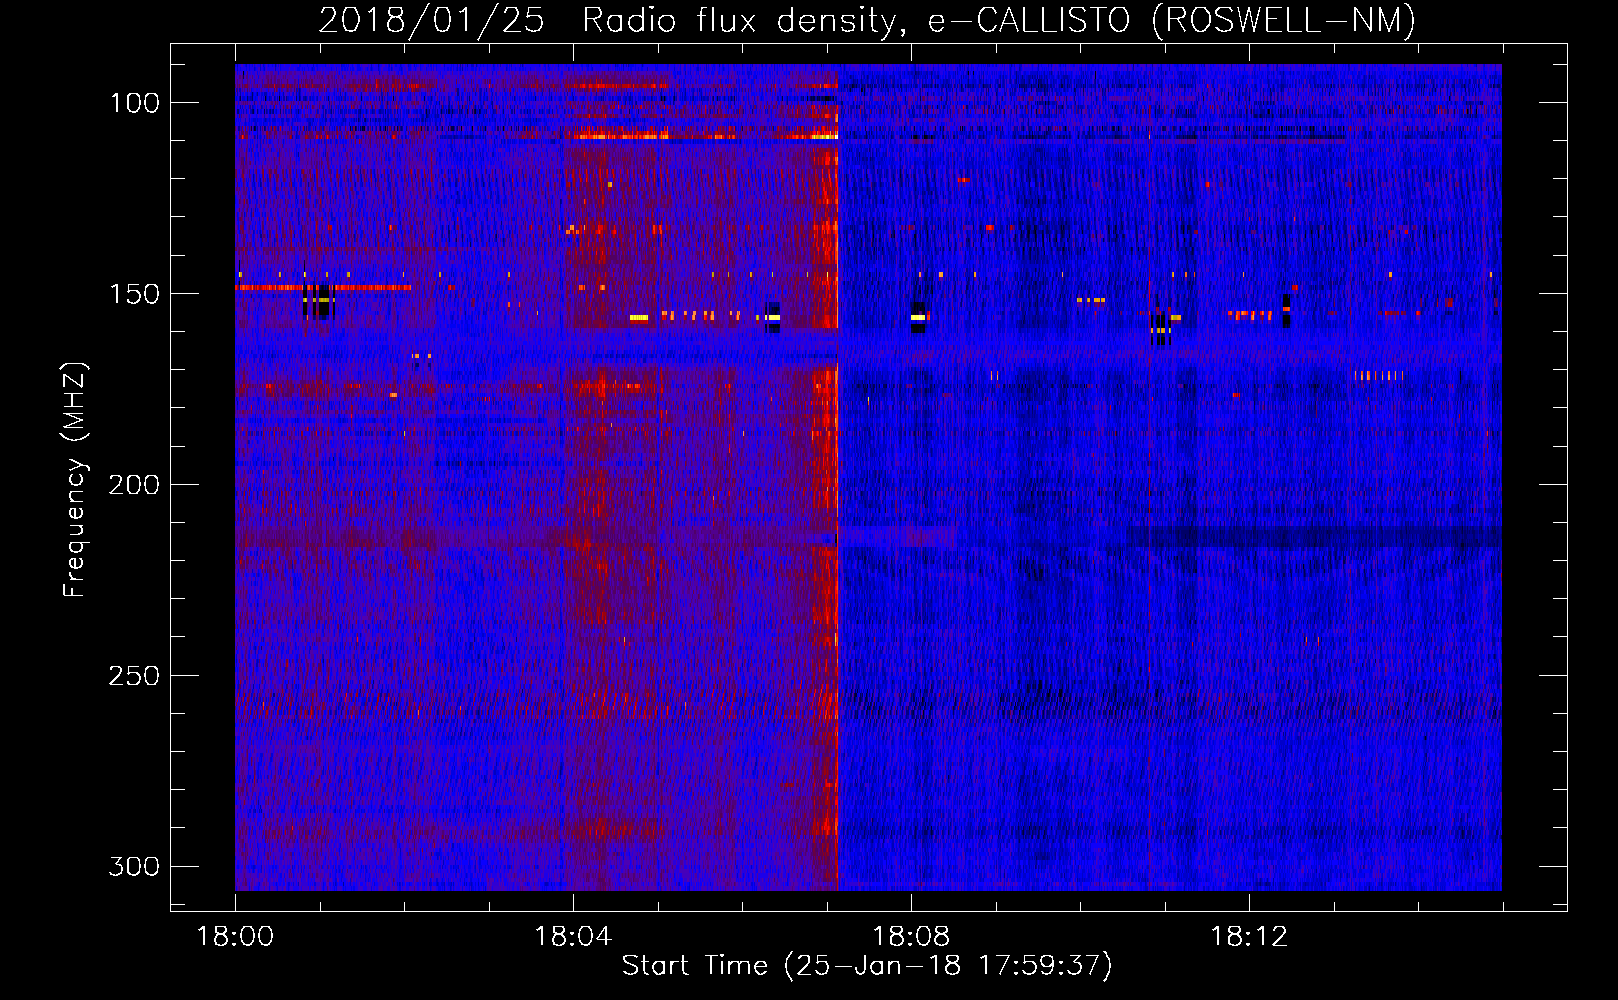Click the 18:00 time tick label
The image size is (1618, 1000).
coord(235,937)
